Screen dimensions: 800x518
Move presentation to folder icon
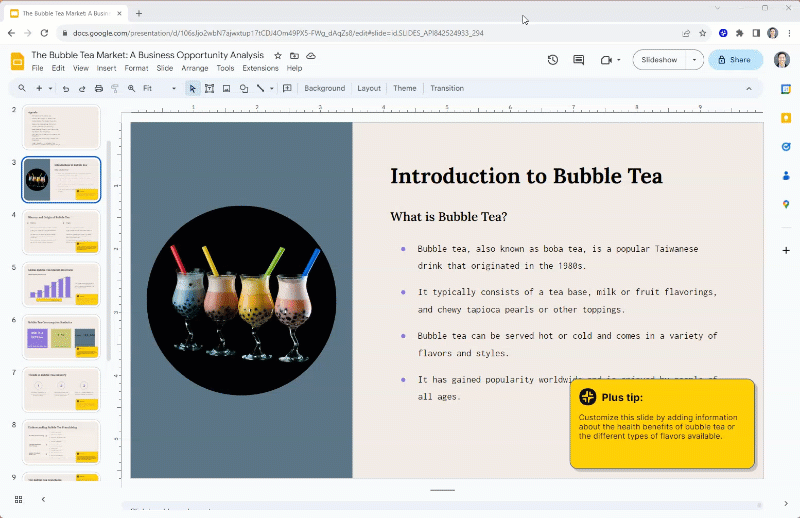click(294, 56)
